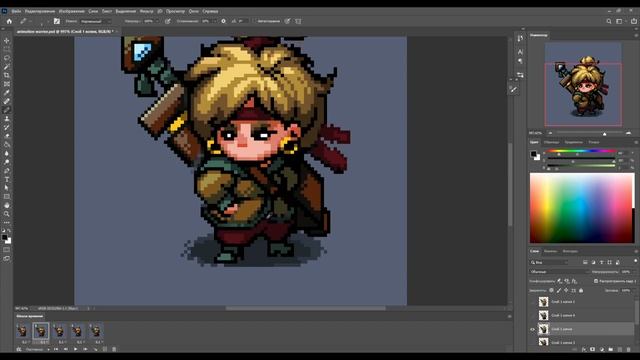Close the open document tab

click(117, 31)
